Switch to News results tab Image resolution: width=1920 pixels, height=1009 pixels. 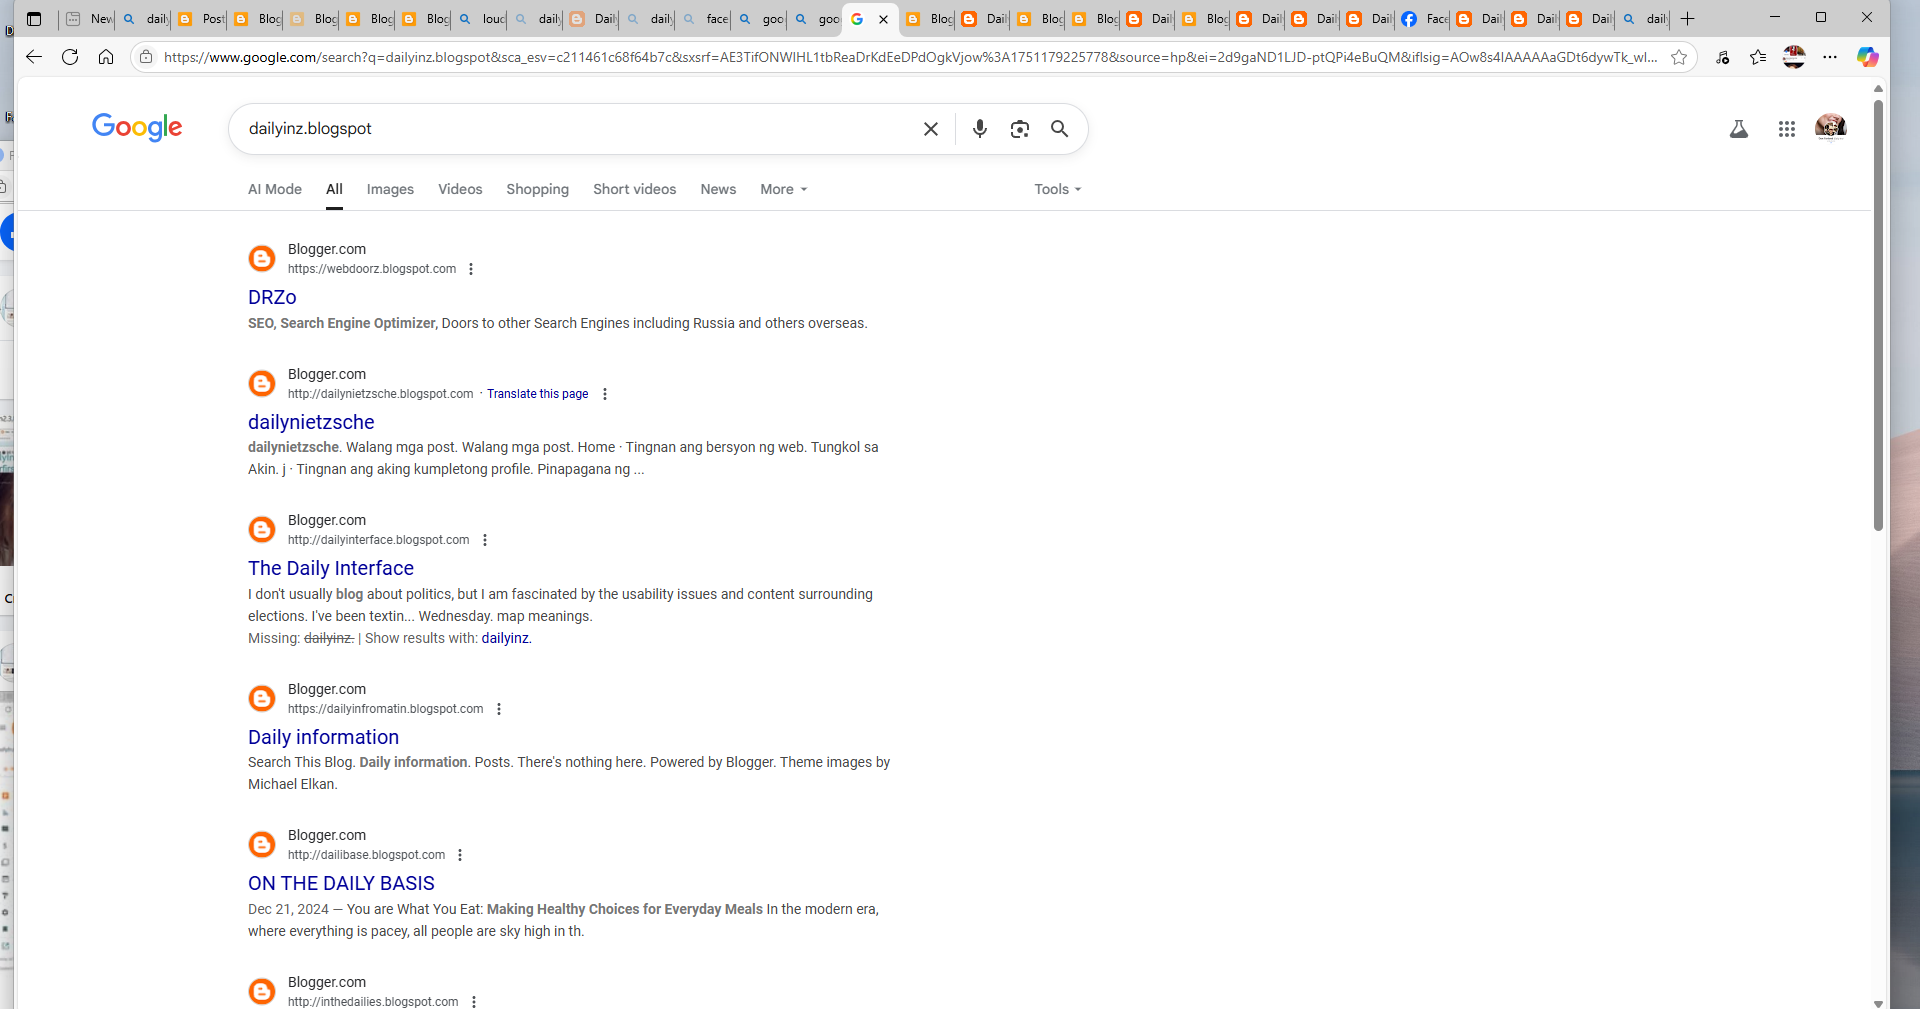tap(718, 189)
